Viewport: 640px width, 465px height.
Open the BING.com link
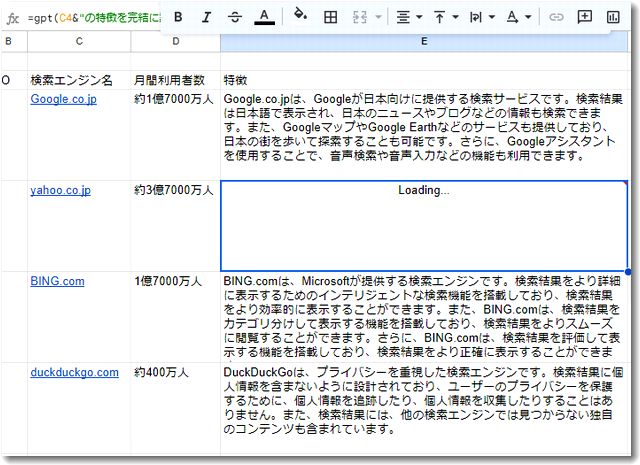[58, 281]
